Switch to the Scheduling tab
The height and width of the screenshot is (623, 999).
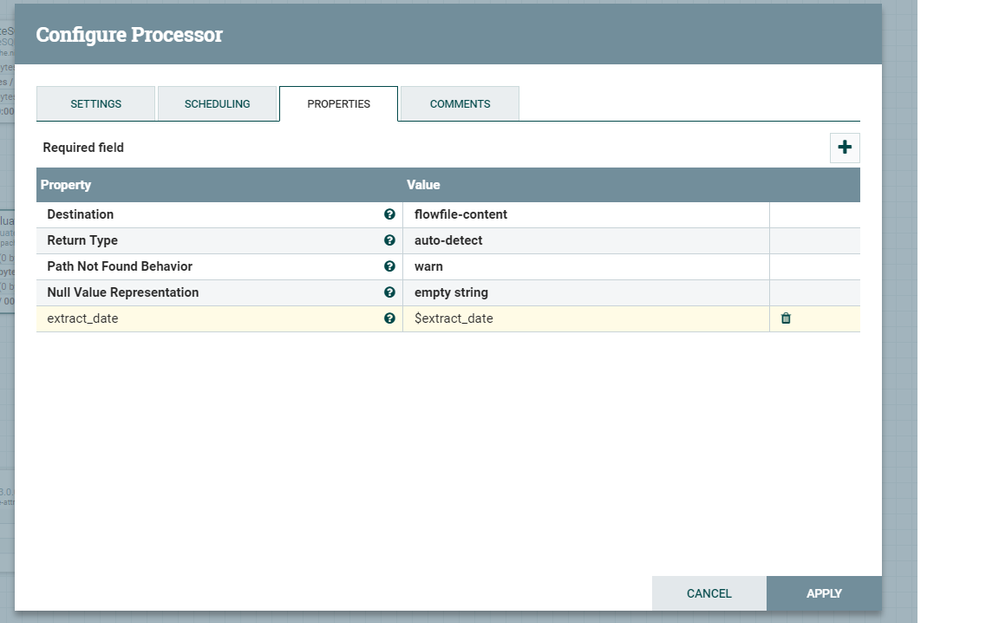tap(217, 104)
